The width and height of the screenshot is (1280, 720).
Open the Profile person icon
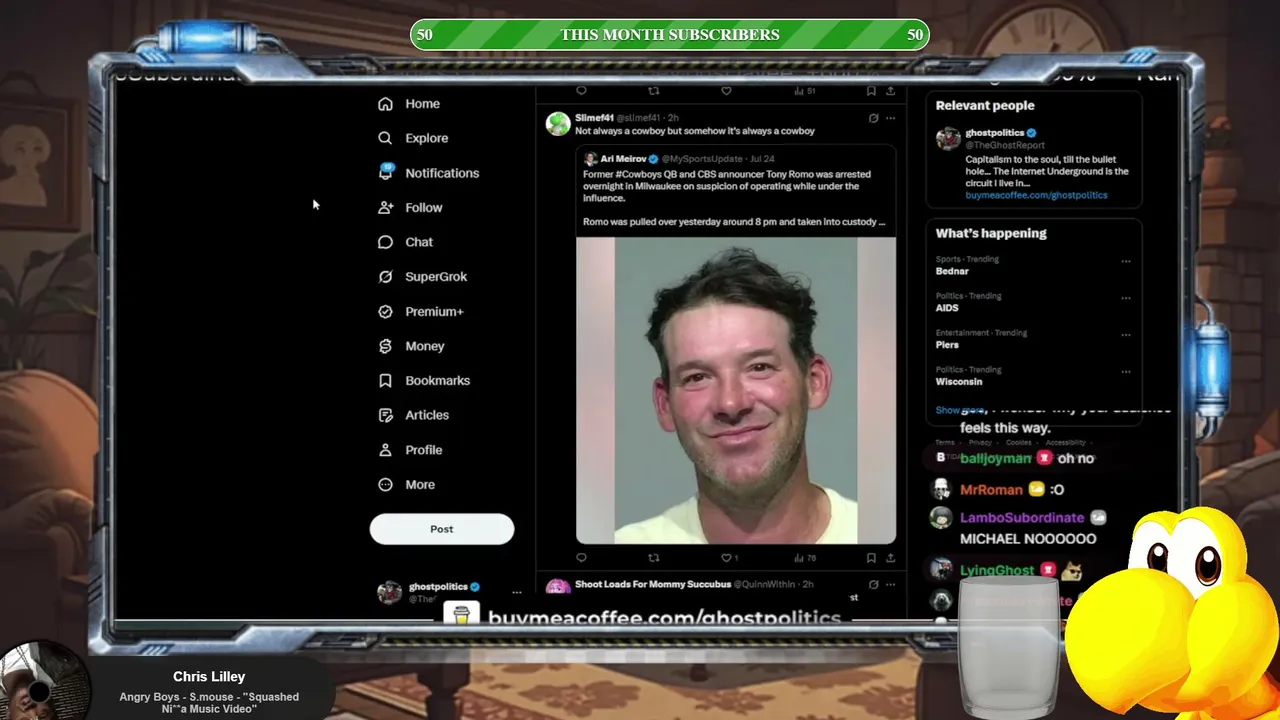pyautogui.click(x=385, y=450)
